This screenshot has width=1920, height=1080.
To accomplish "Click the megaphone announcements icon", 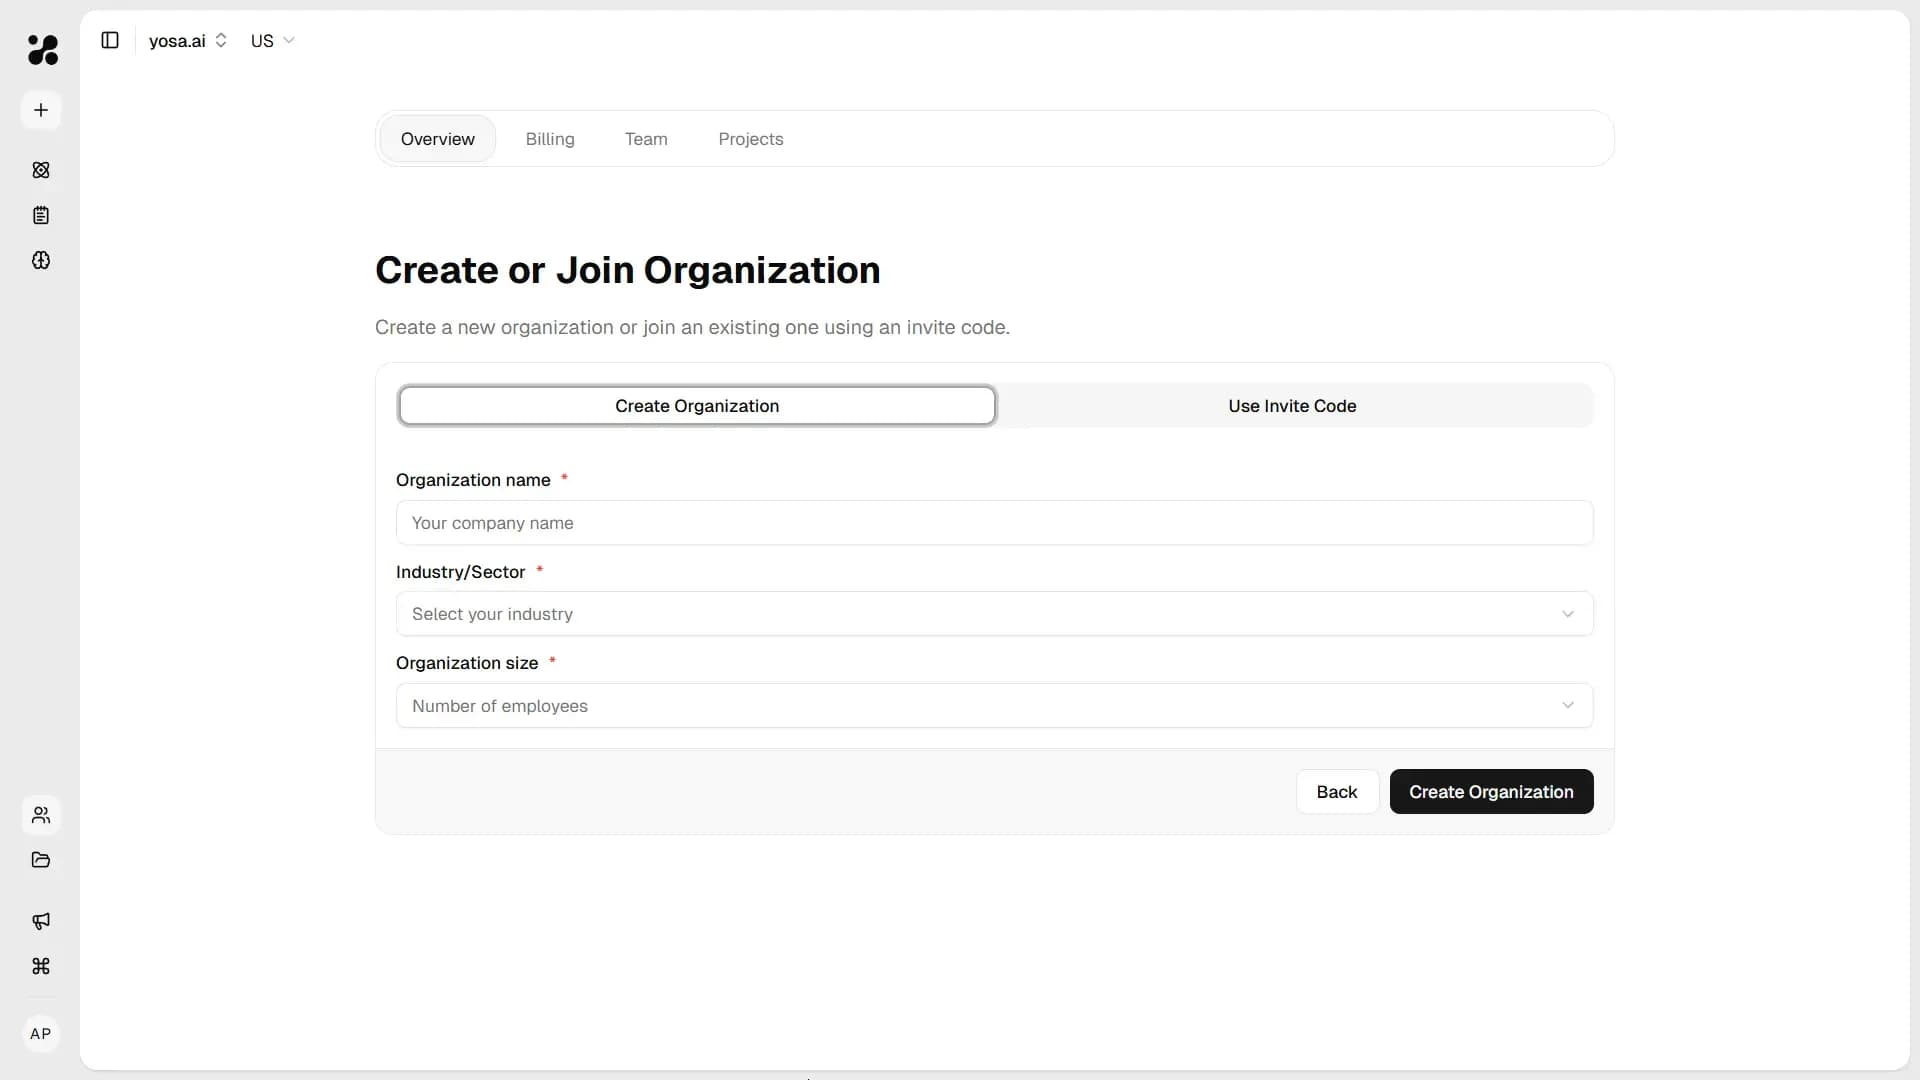I will tap(41, 921).
